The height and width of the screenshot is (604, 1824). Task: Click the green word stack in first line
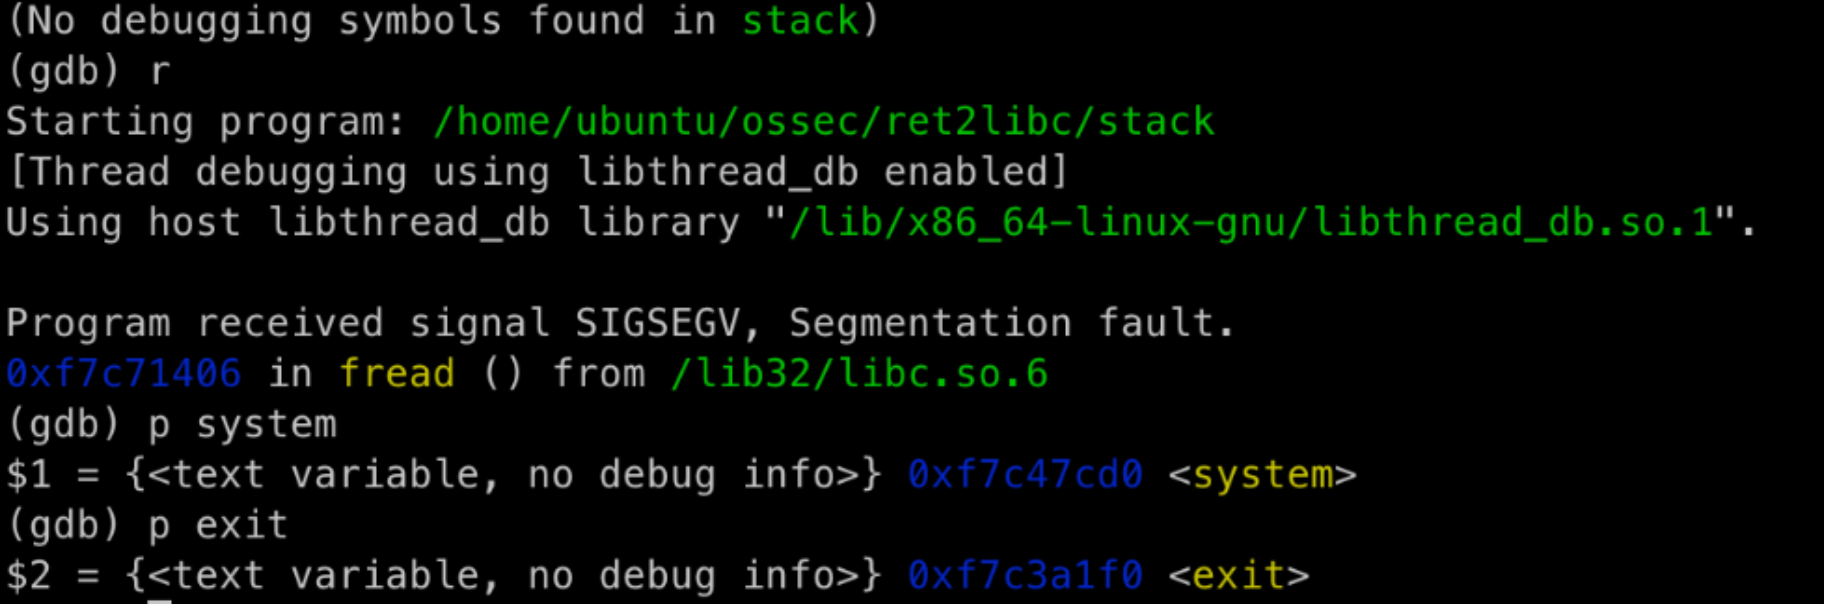800,21
